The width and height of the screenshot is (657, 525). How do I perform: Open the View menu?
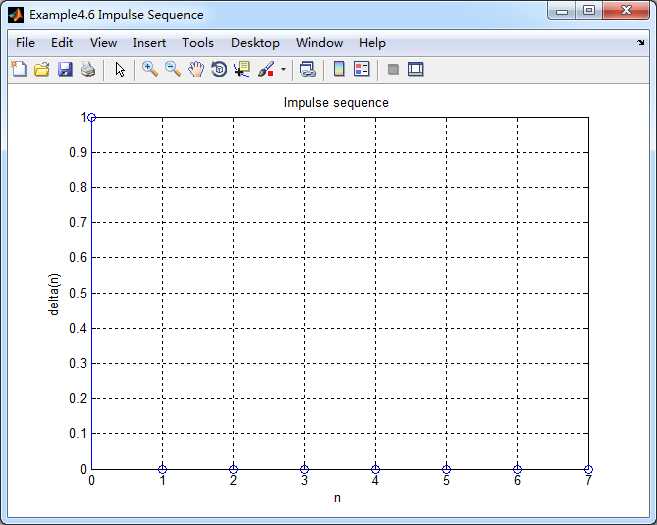click(103, 43)
